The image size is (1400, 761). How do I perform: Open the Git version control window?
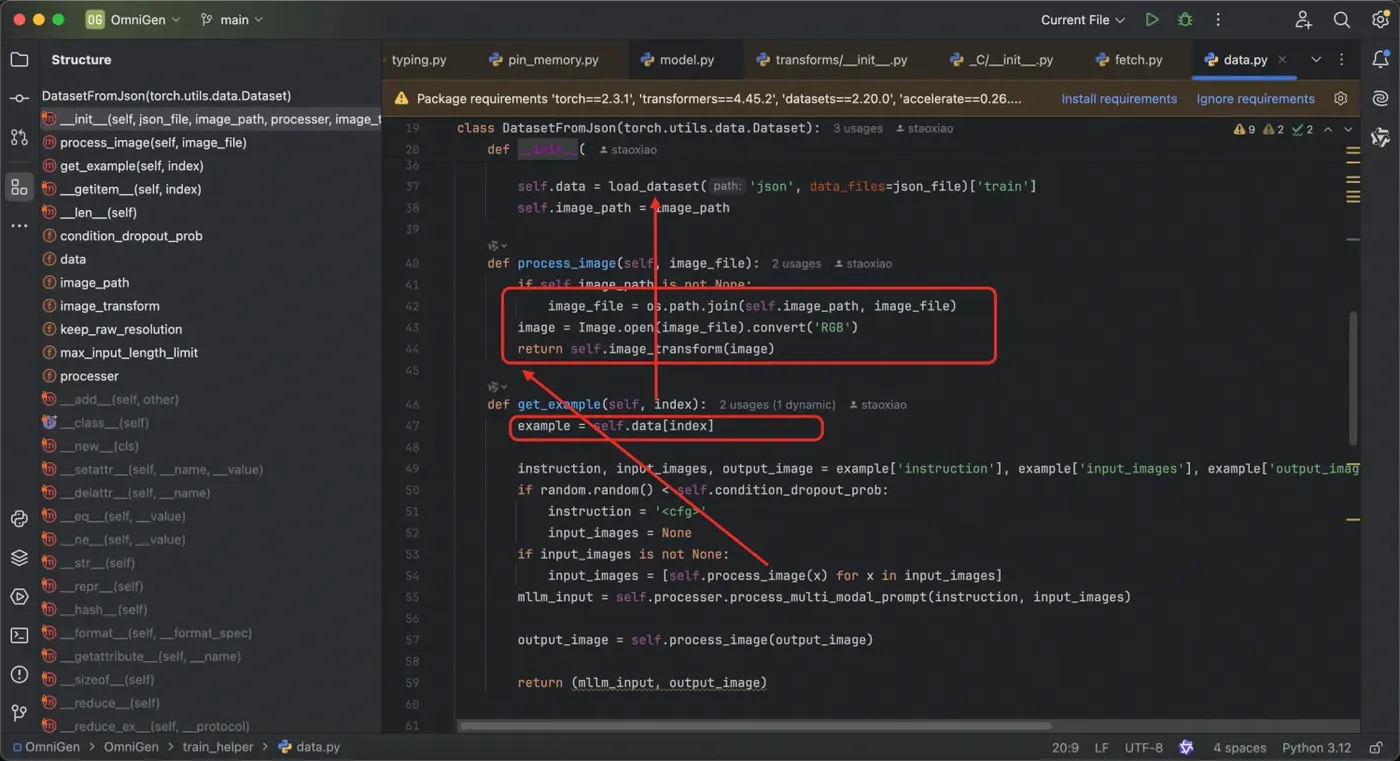[19, 713]
